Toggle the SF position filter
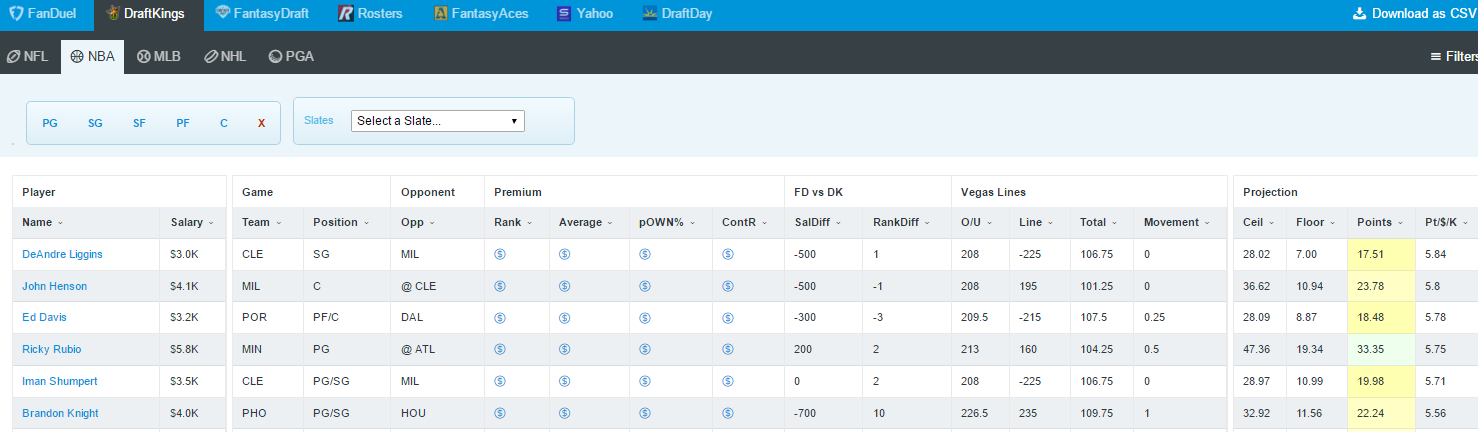This screenshot has width=1478, height=432. point(139,123)
